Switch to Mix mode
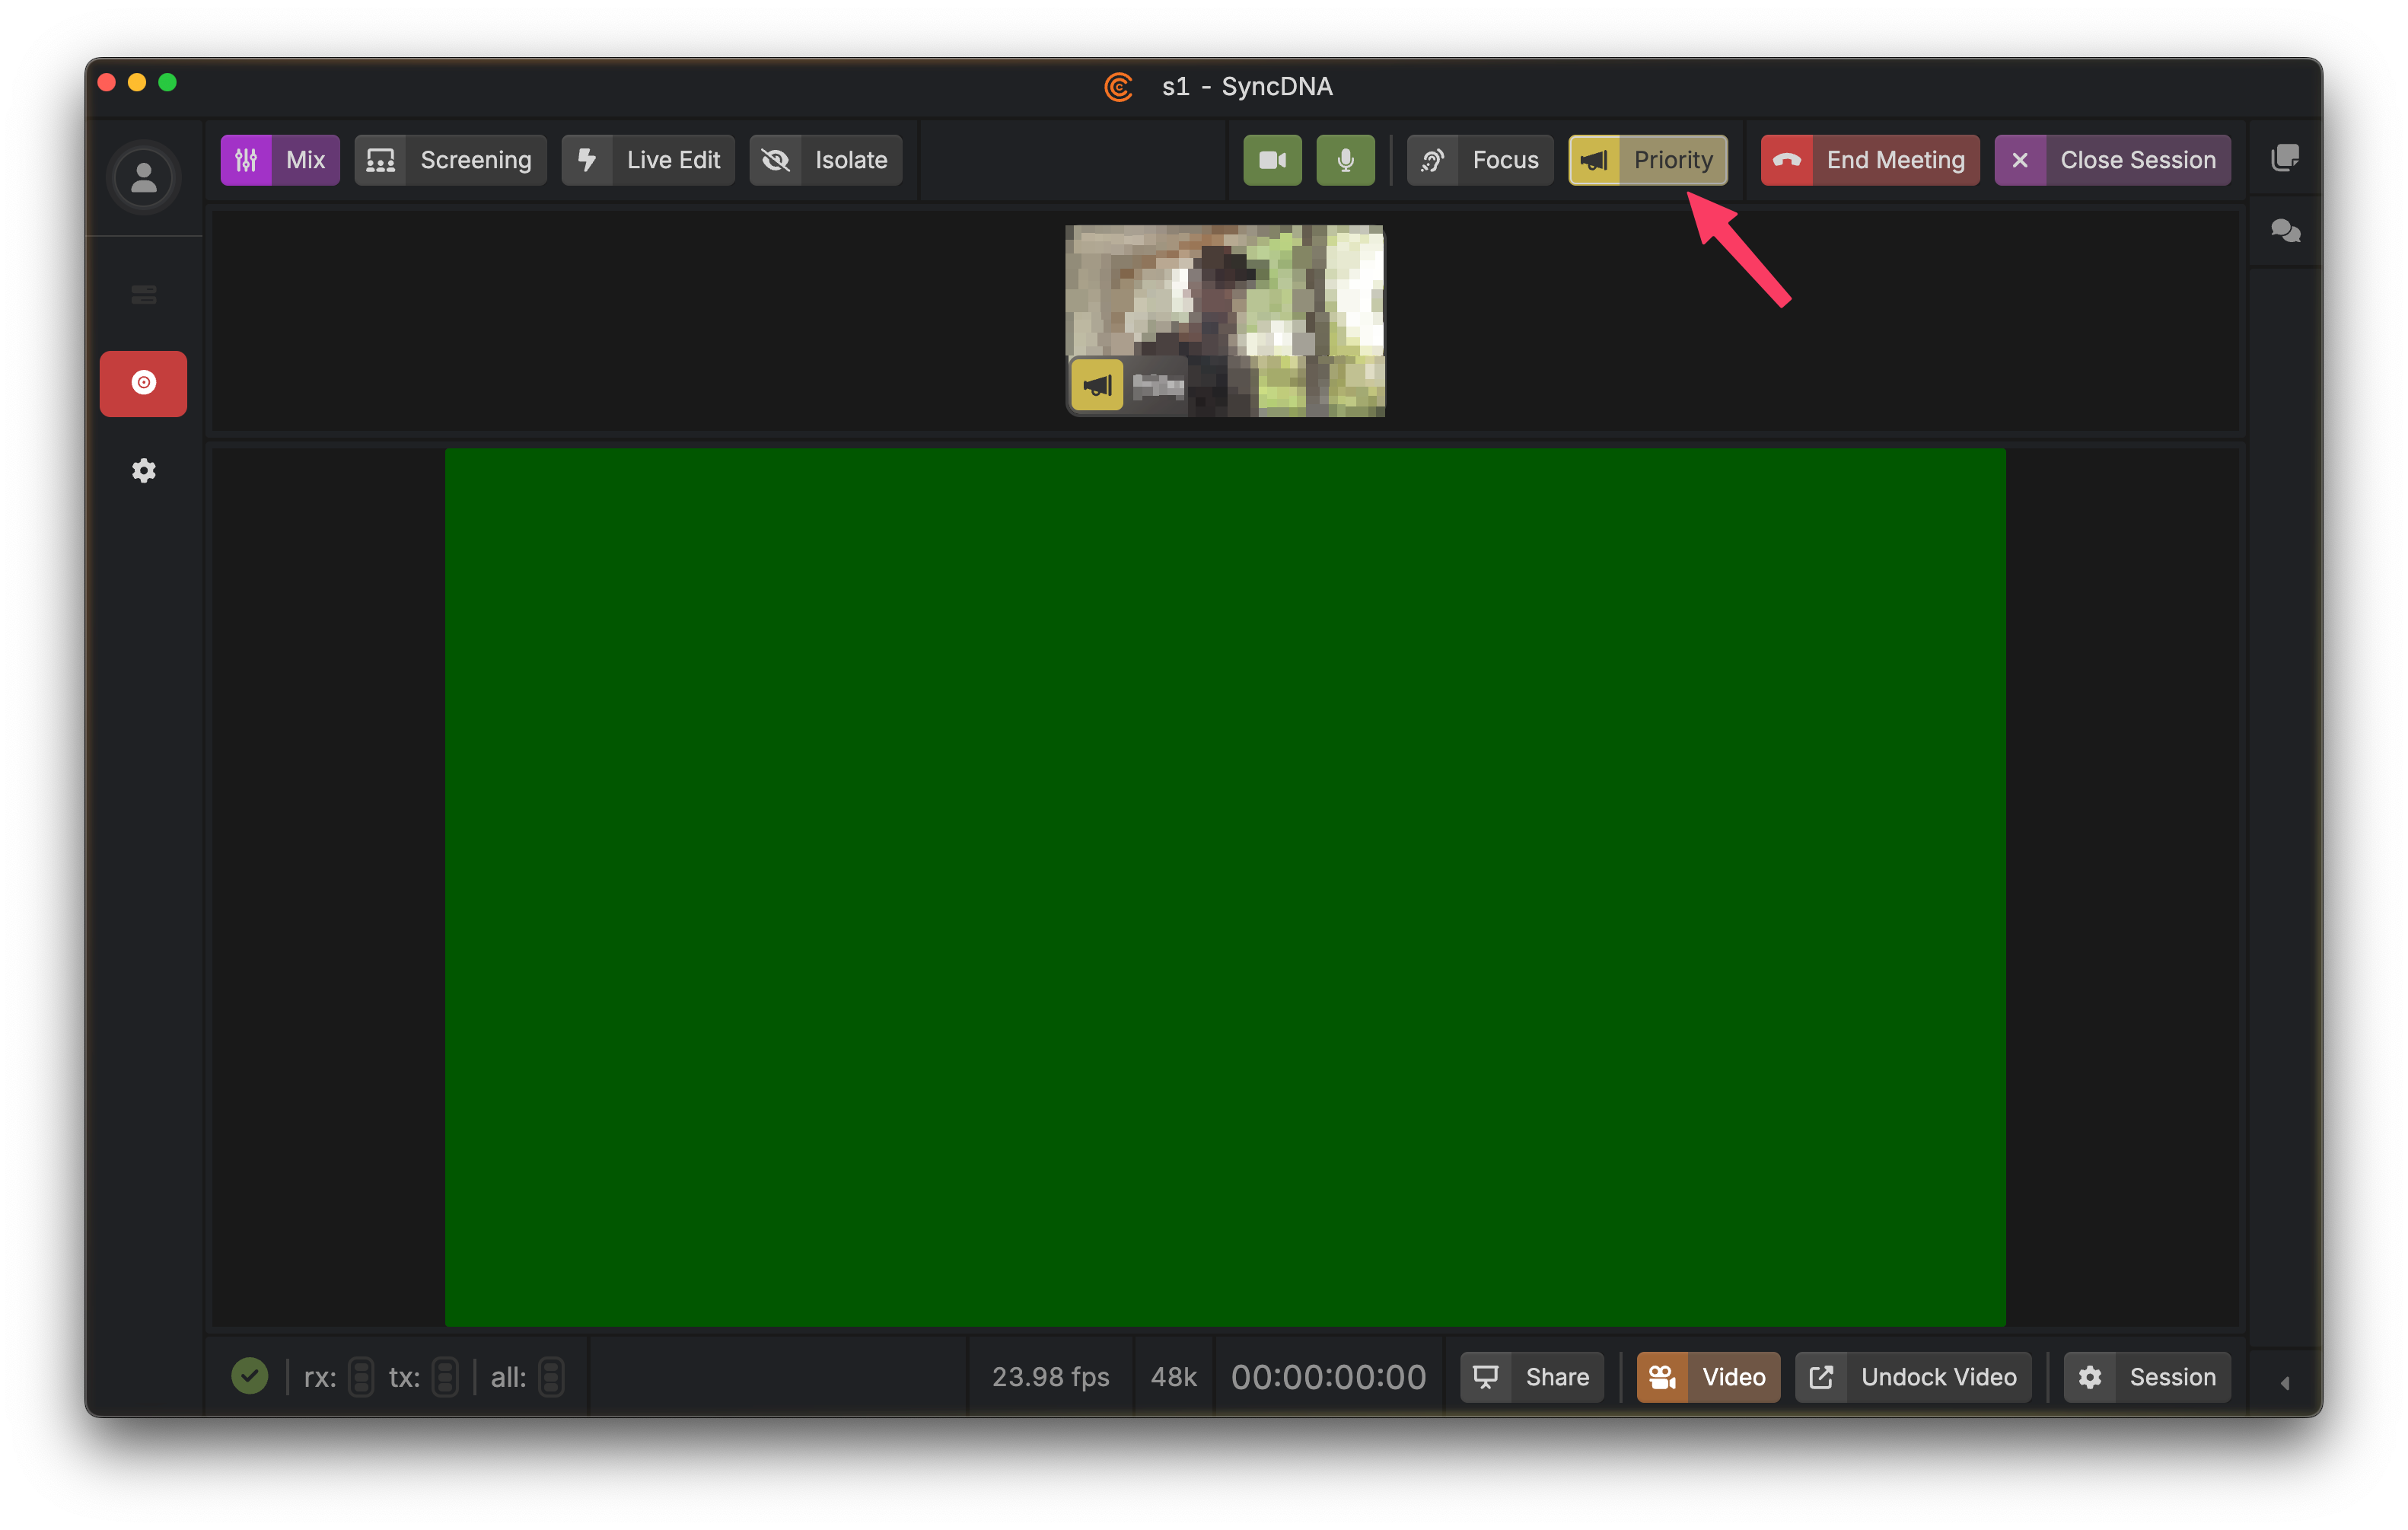The height and width of the screenshot is (1530, 2408). tap(279, 160)
